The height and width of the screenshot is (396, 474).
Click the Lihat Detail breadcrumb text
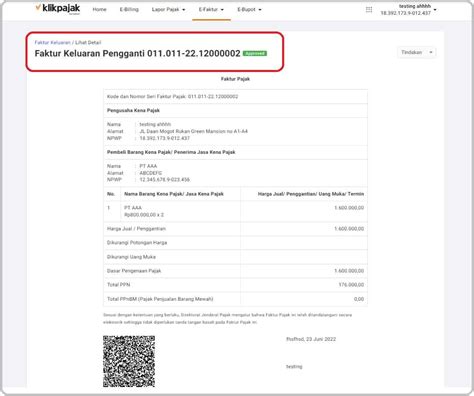tap(88, 42)
